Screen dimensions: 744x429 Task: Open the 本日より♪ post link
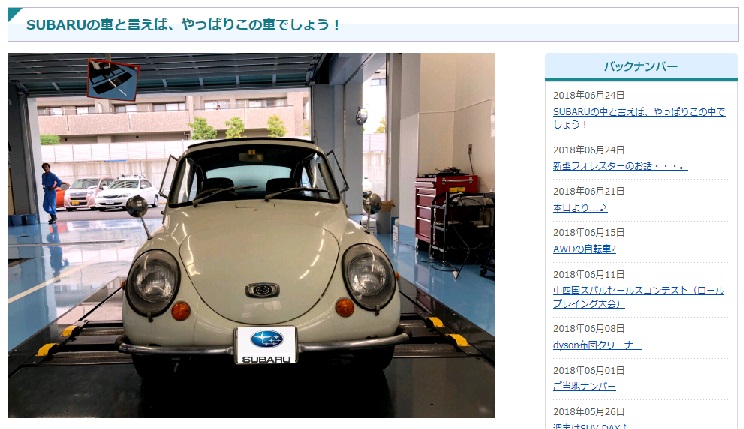pos(580,208)
